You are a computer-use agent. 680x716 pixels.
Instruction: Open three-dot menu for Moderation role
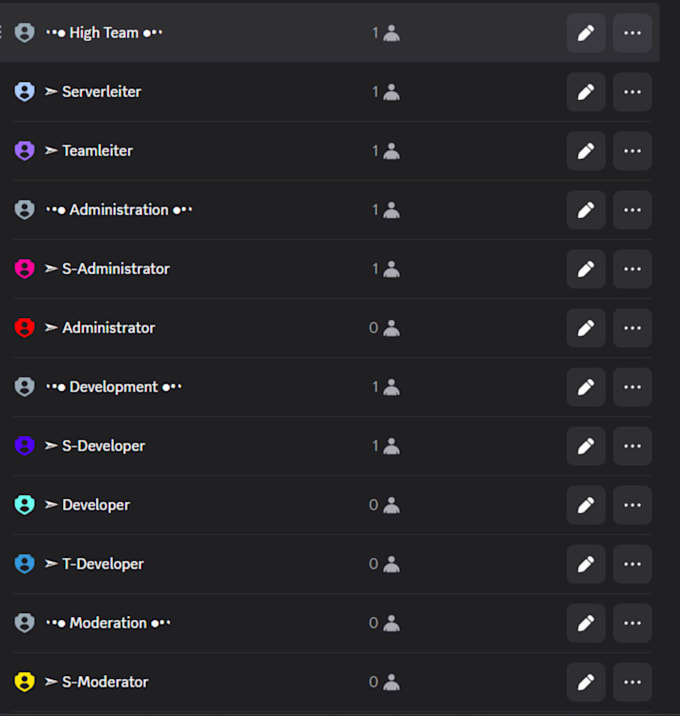click(x=632, y=623)
